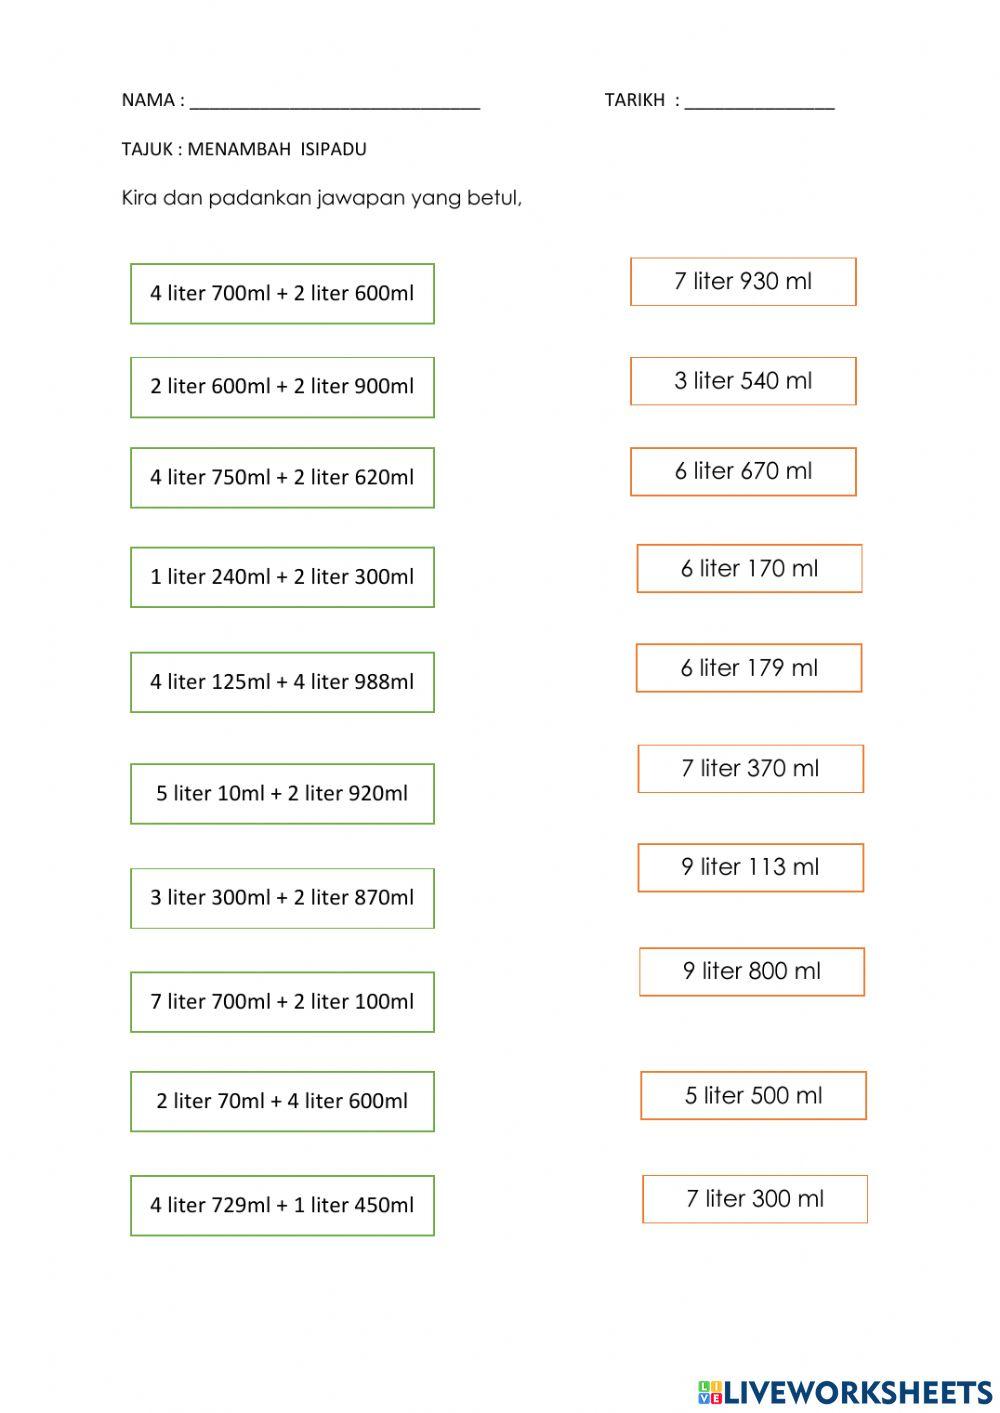
Task: Click the '4 liter 125ml + 4 liter 988ml' box
Action: coord(282,682)
